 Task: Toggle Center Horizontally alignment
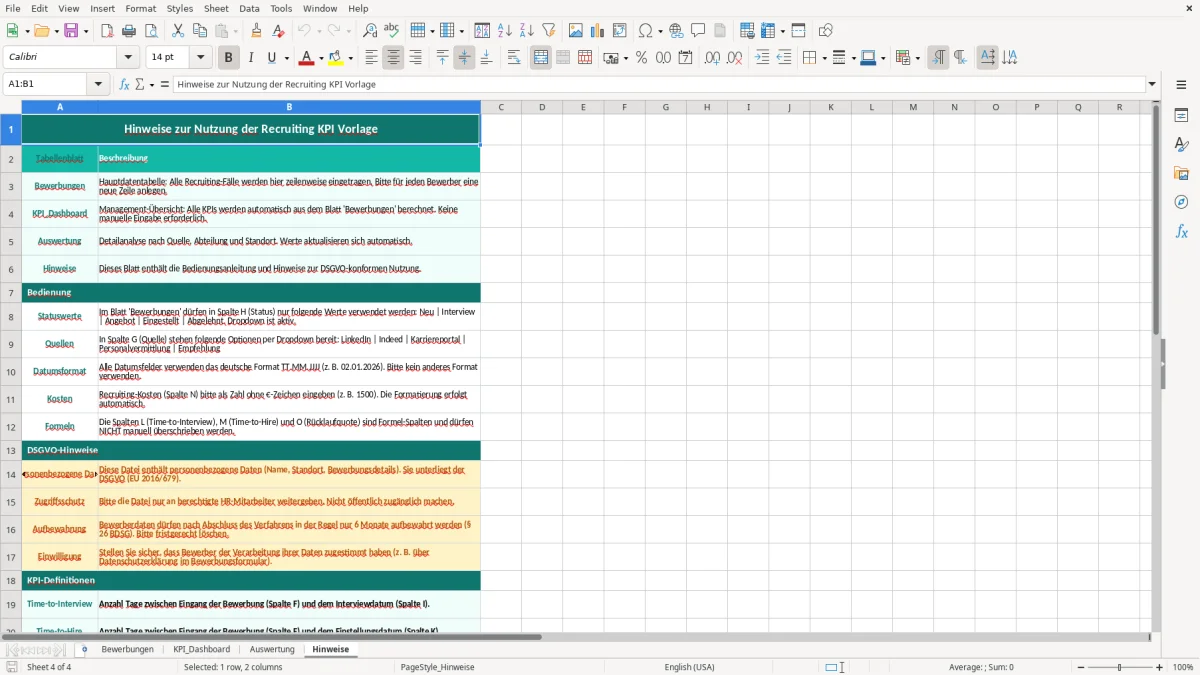click(x=393, y=58)
